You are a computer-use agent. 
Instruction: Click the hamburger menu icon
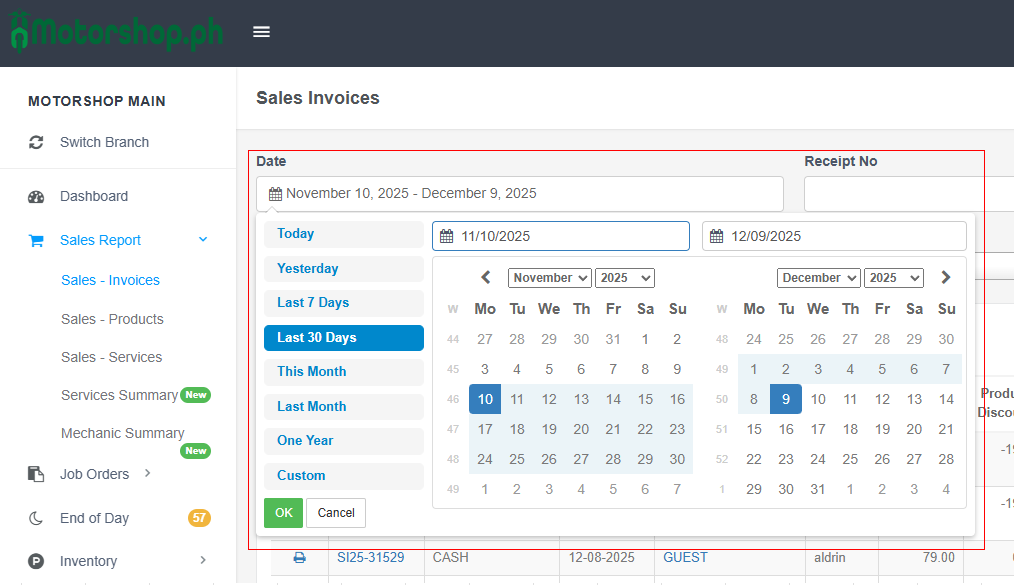261,32
